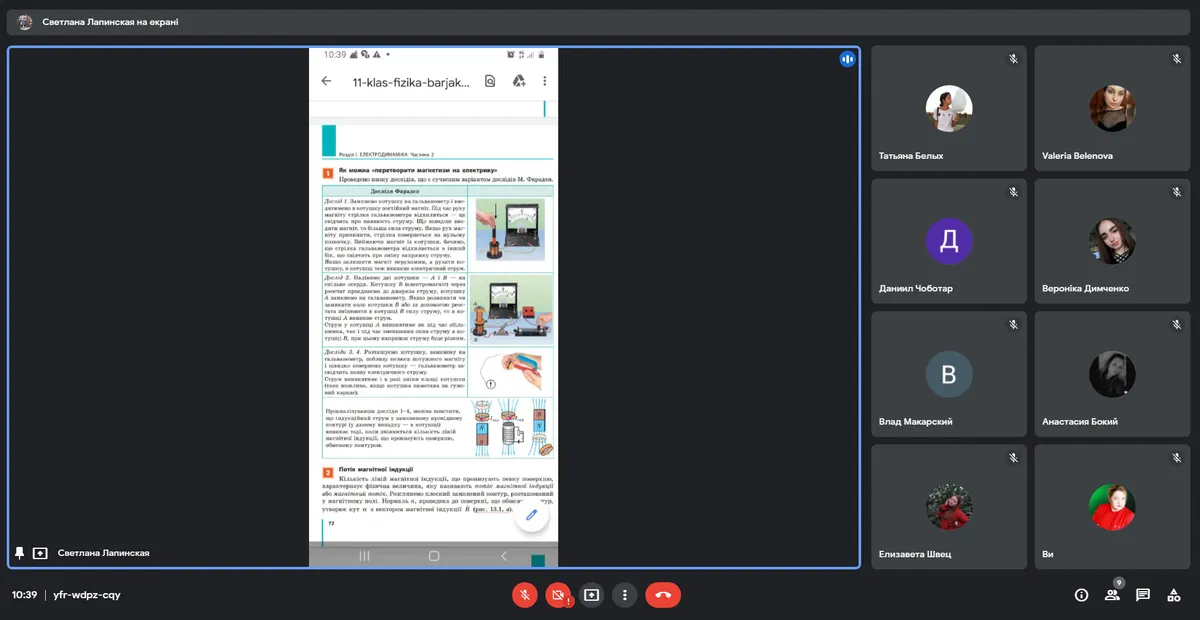Select Елизавета Швец's participant tile
The height and width of the screenshot is (620, 1200).
pos(949,507)
